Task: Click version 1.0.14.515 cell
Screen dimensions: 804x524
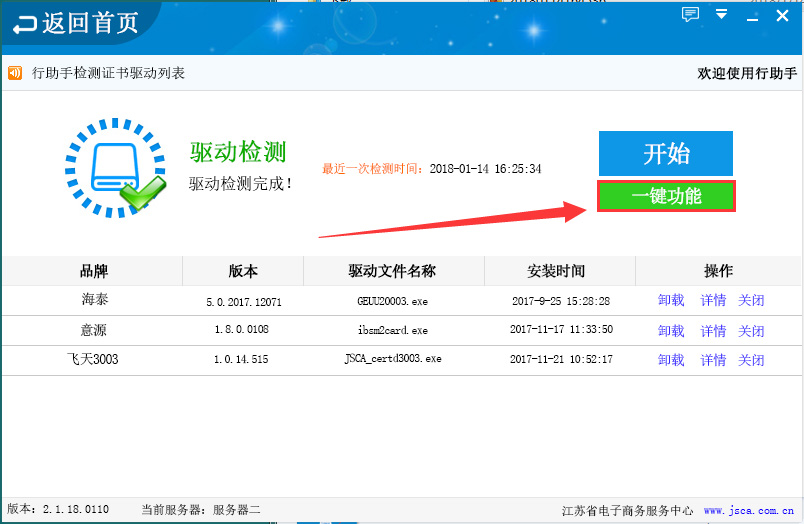Action: (241, 359)
